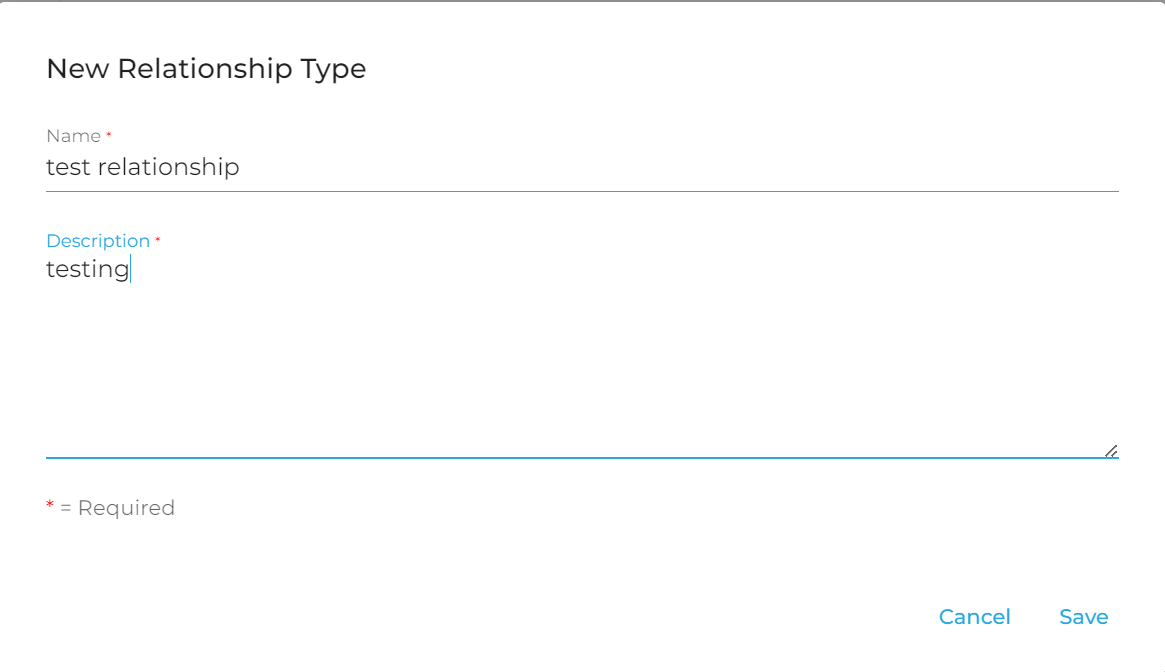Click the gray underline of Name field
1165x672 pixels.
tap(580, 190)
